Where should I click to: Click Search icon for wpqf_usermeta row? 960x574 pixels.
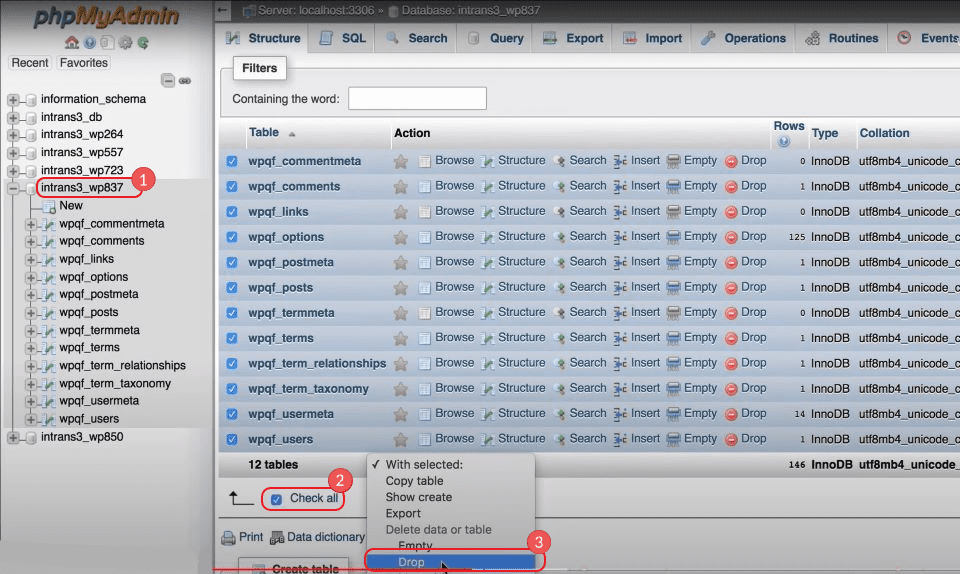pos(560,414)
